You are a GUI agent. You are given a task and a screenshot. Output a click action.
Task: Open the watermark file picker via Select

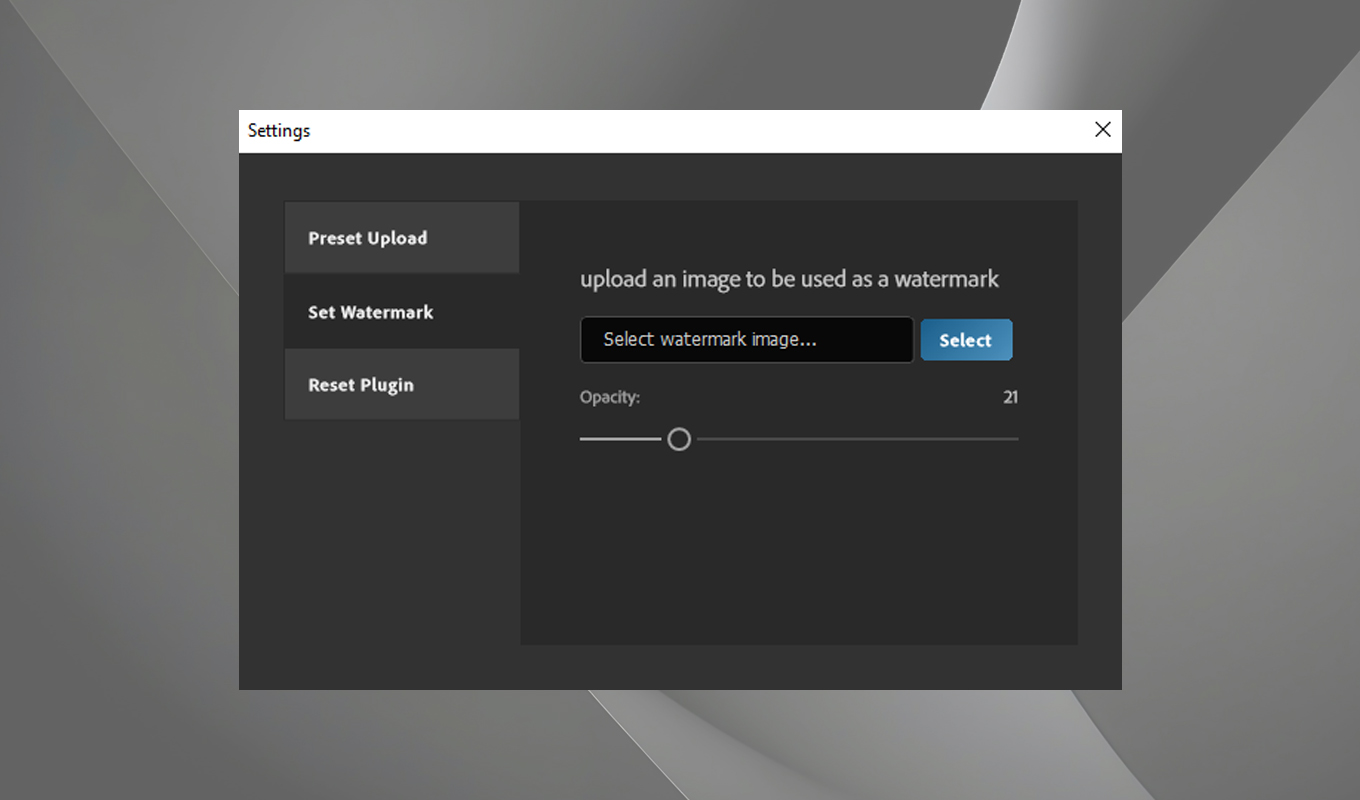966,339
